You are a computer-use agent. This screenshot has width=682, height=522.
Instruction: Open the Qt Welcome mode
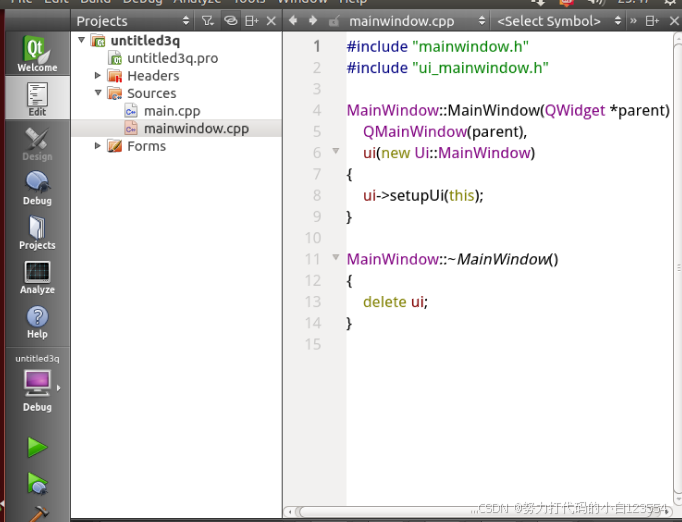pos(37,53)
